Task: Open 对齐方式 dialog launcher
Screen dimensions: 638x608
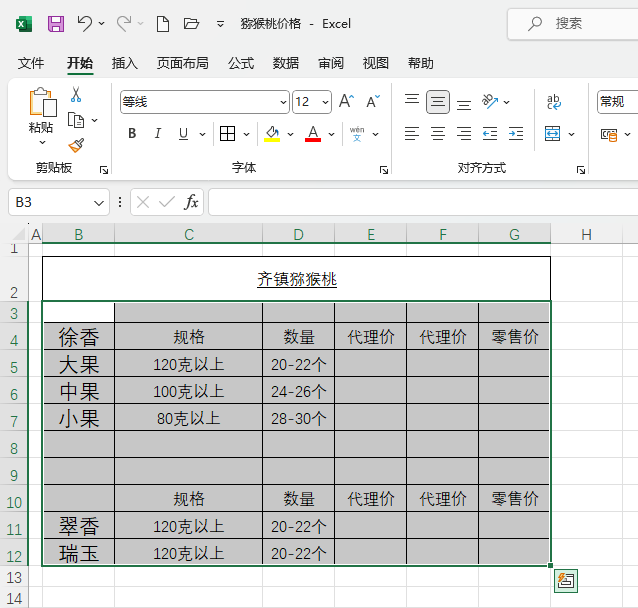Action: point(581,170)
